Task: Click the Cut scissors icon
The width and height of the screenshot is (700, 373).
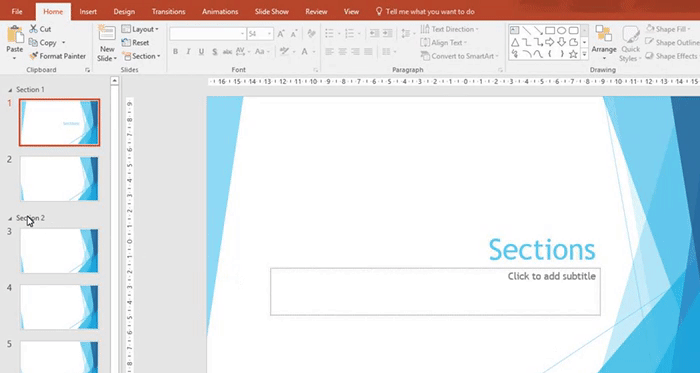Action: pyautogui.click(x=33, y=29)
